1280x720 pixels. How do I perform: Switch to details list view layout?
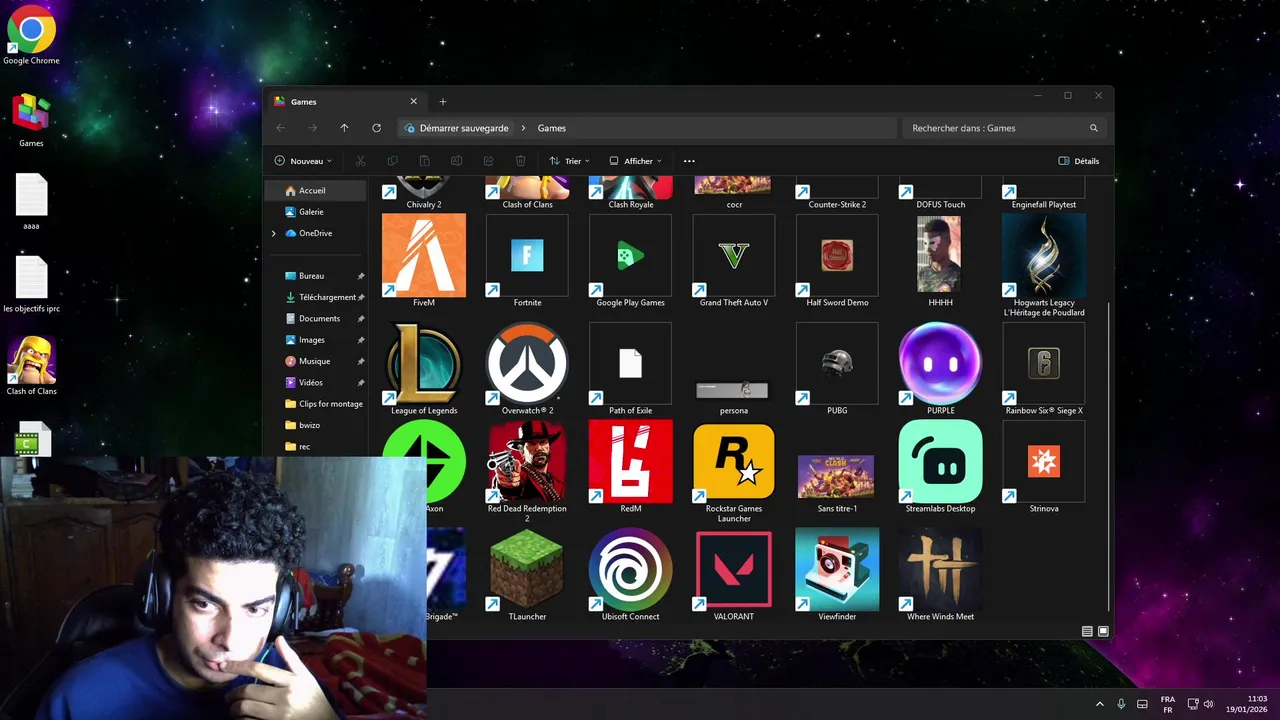pyautogui.click(x=1087, y=631)
